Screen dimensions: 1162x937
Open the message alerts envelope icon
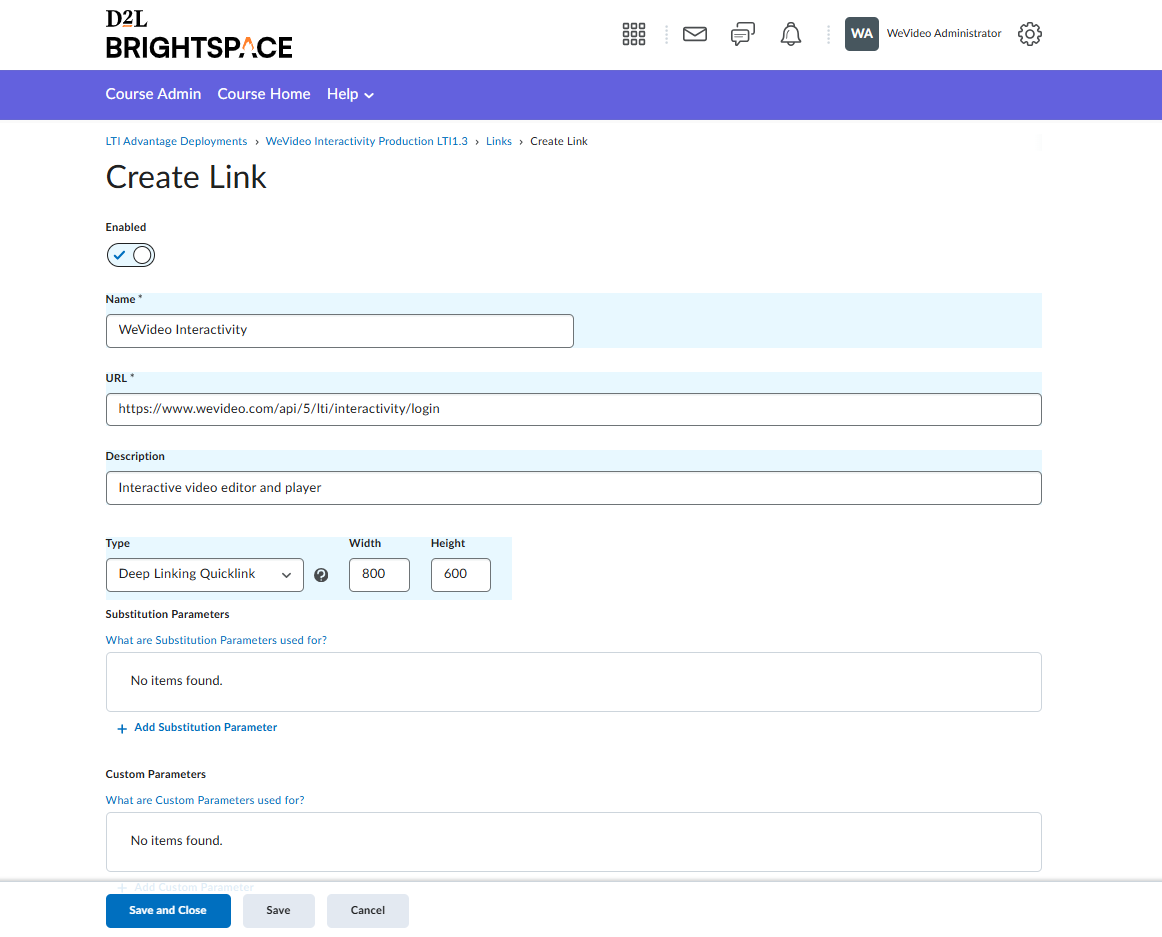(x=694, y=34)
